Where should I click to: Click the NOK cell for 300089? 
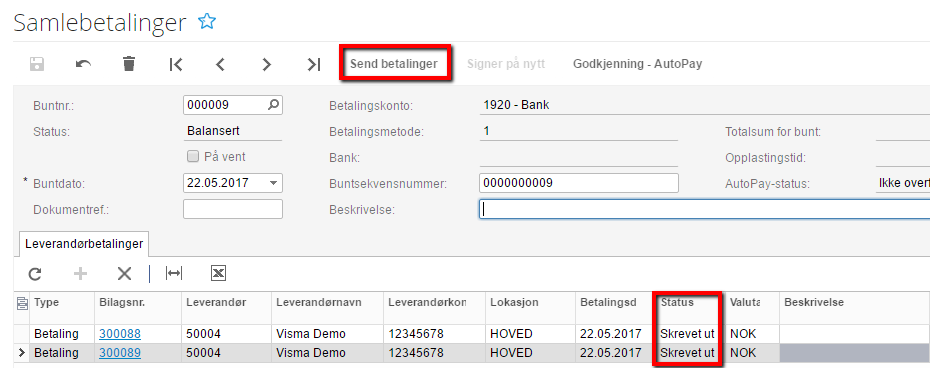click(751, 353)
